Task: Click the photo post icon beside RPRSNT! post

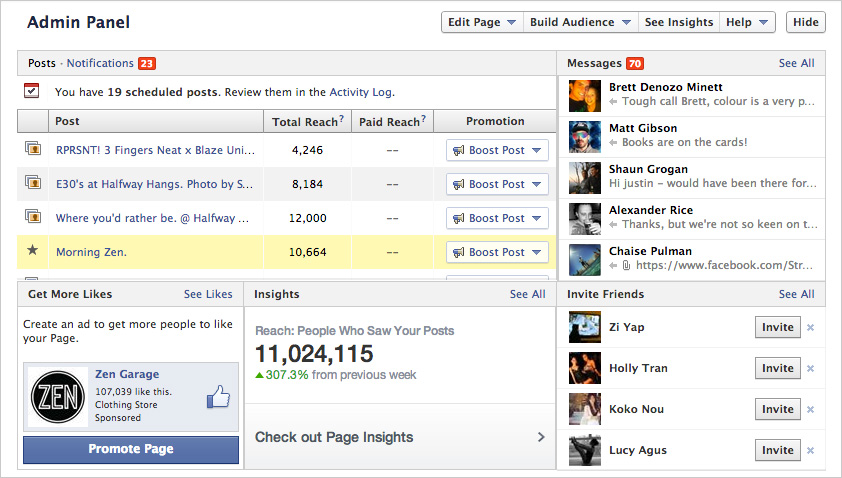Action: coord(32,150)
